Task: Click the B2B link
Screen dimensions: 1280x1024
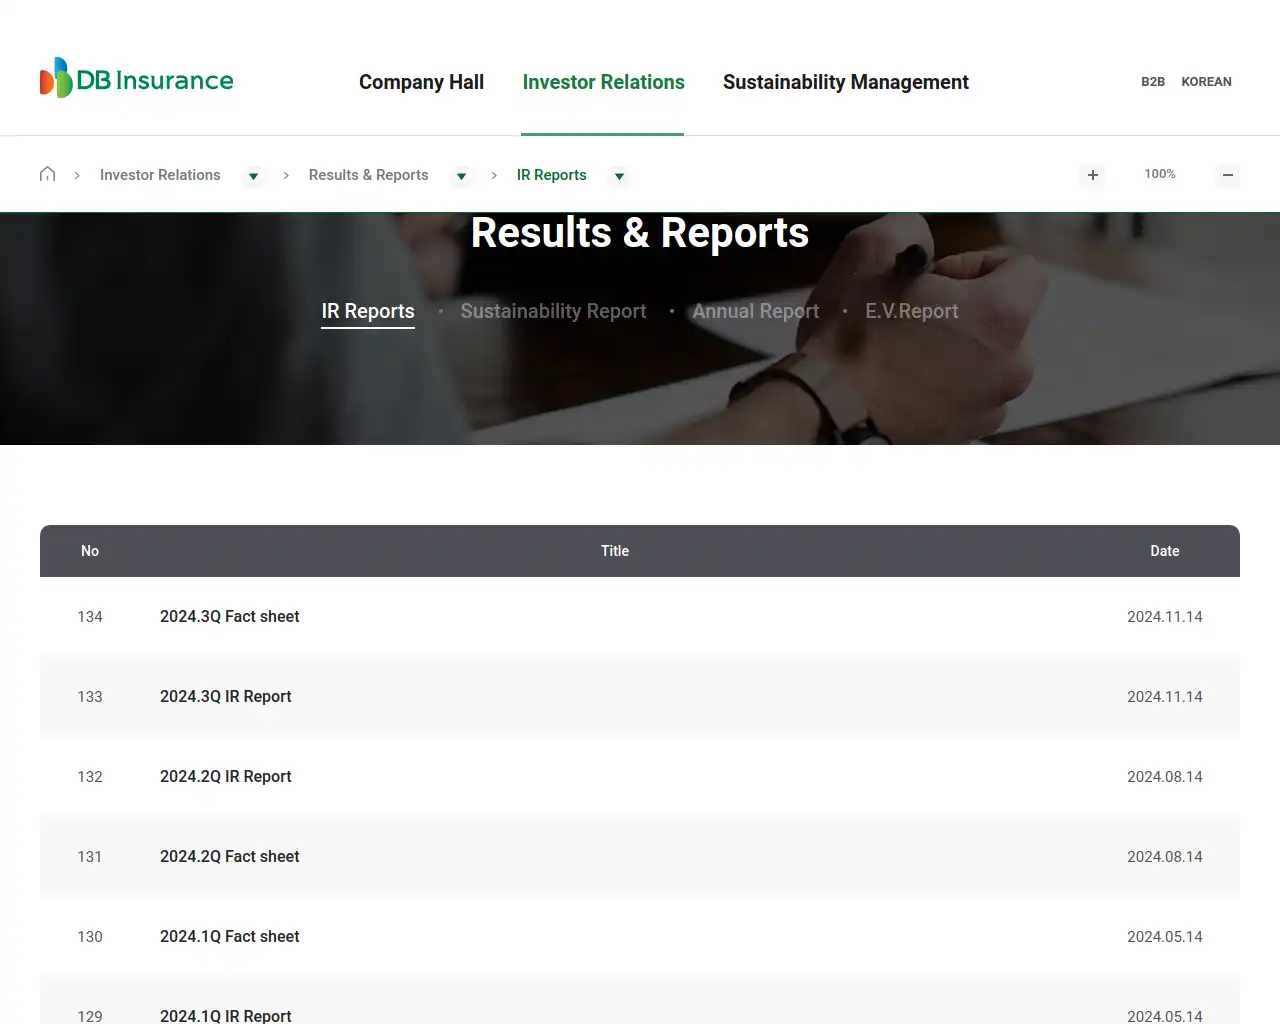Action: (x=1152, y=81)
